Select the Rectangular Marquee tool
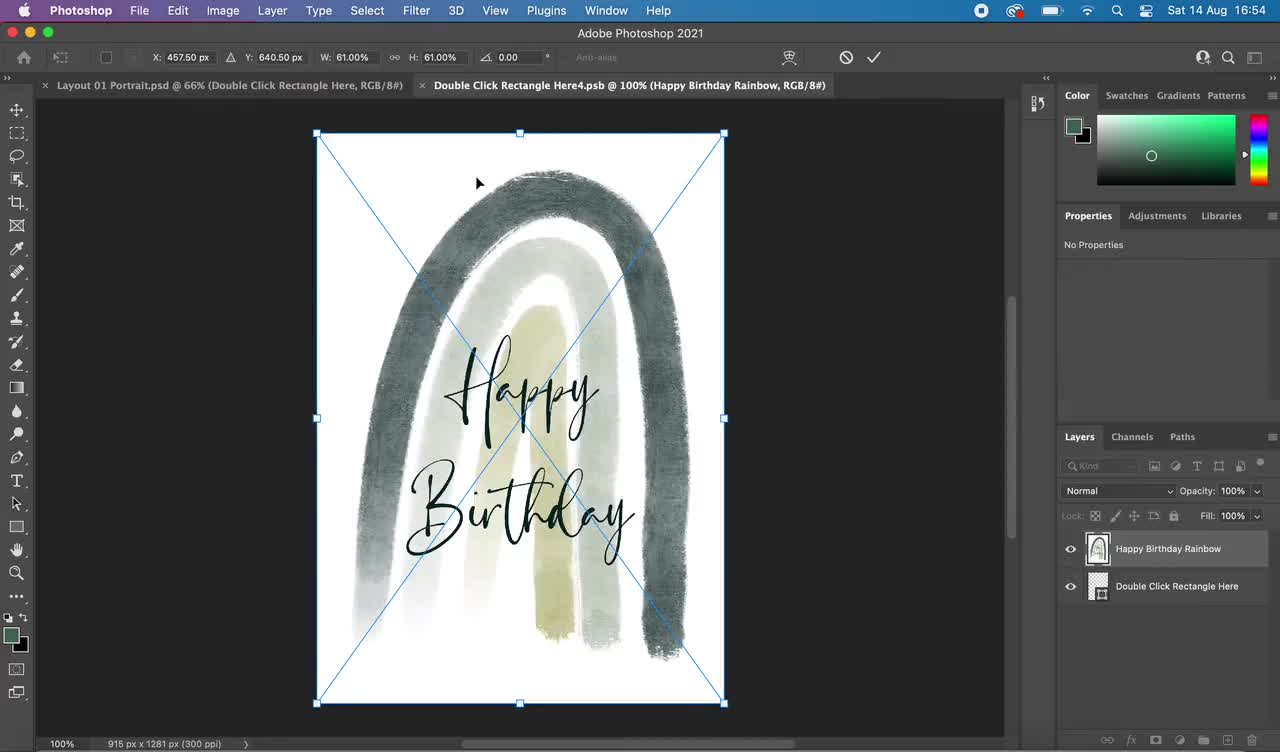Image resolution: width=1280 pixels, height=752 pixels. coord(17,133)
